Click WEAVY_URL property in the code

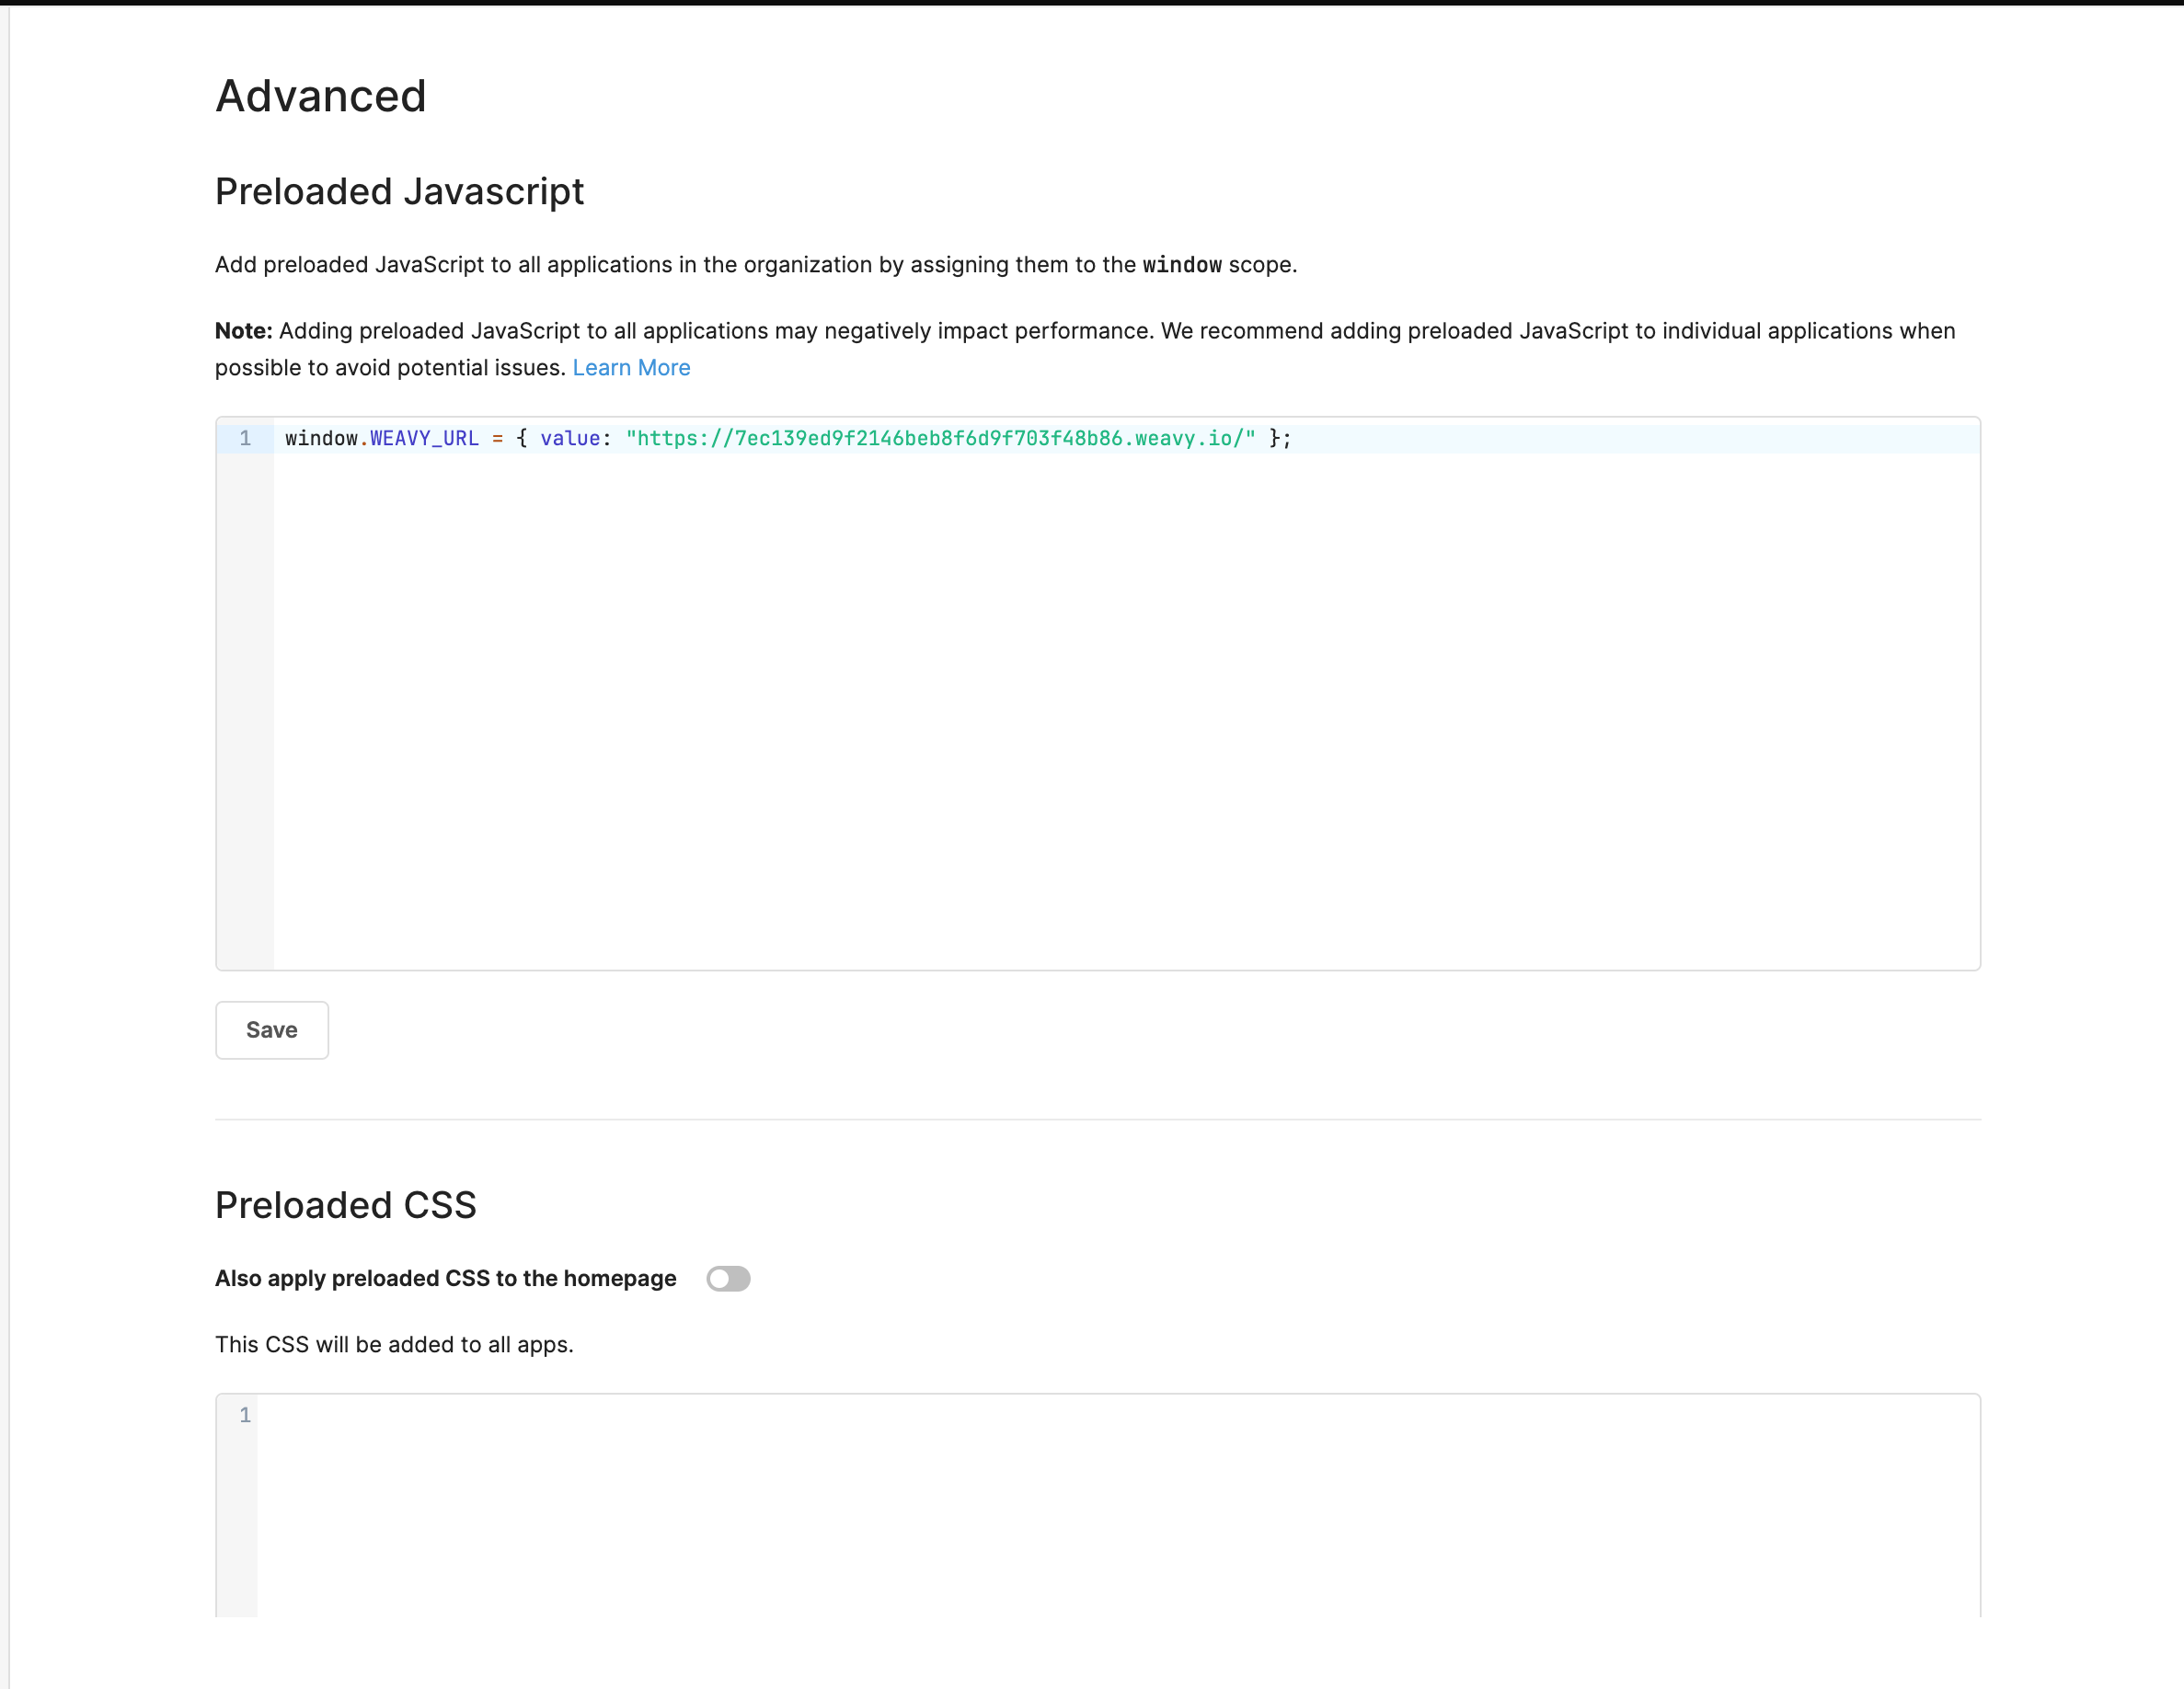coord(424,438)
